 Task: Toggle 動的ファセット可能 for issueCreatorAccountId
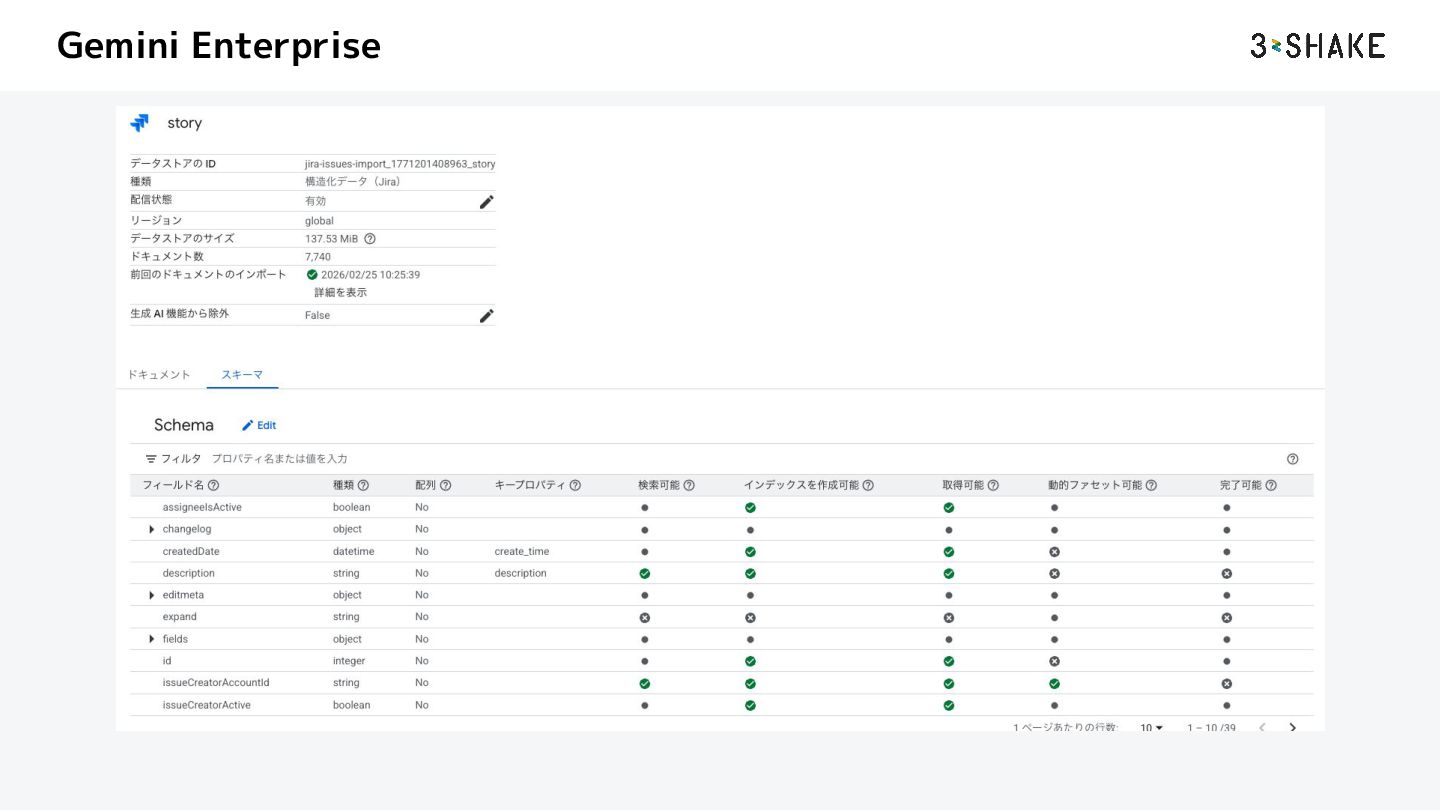(x=1054, y=683)
